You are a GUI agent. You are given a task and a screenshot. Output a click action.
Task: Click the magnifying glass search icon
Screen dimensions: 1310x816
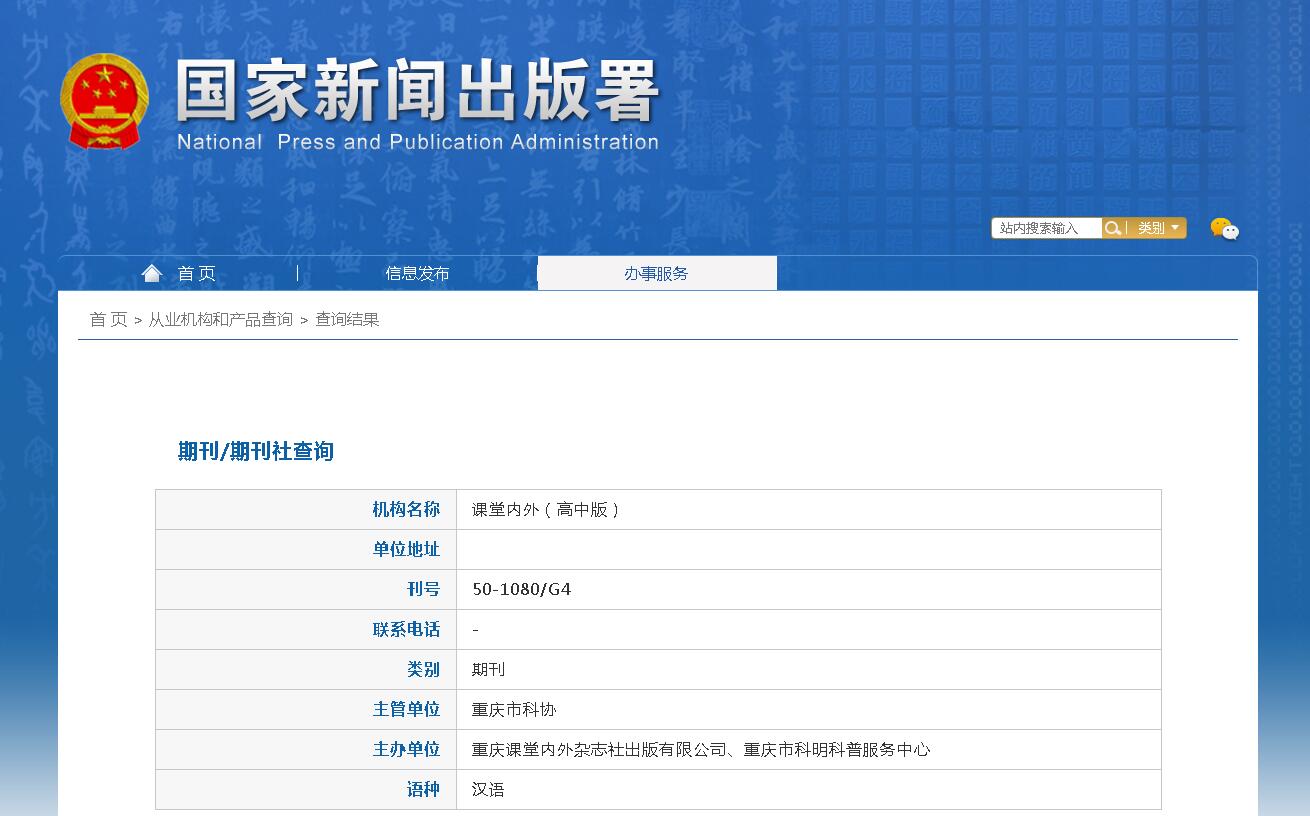(1113, 228)
